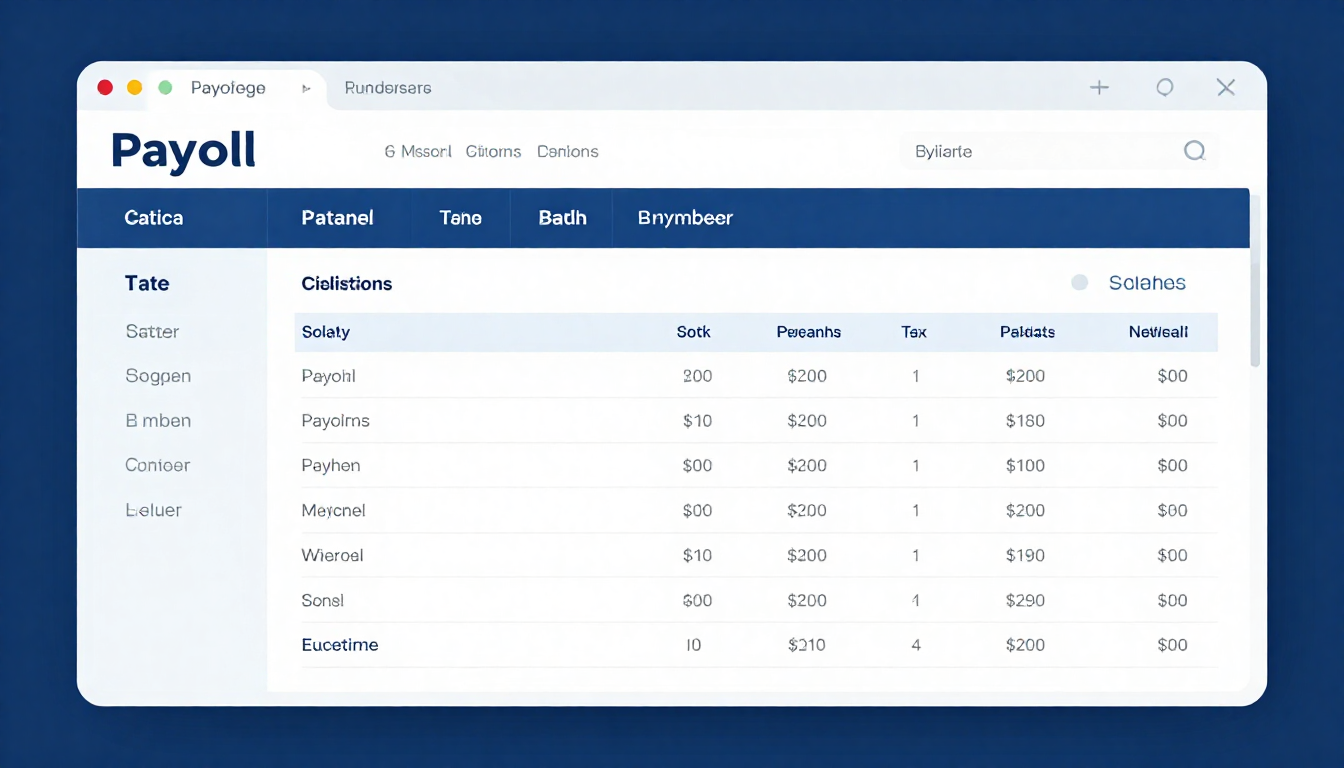Screen dimensions: 1344x768
Task: Click the vertical scrollbar at right edge
Action: [1256, 300]
